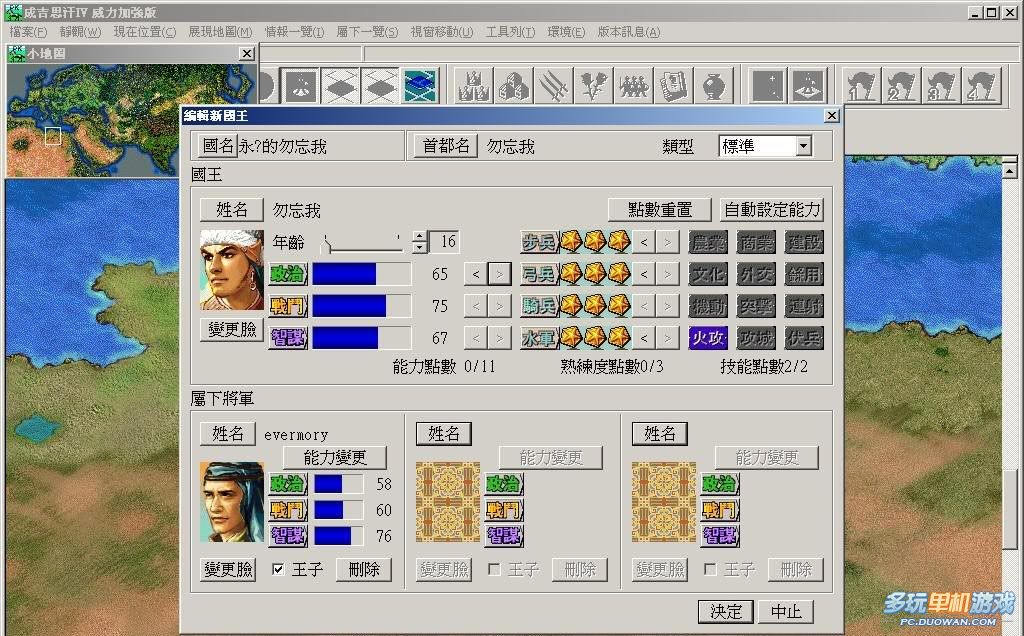Toggle the 攻城 siege skill
This screenshot has width=1024, height=636.
coord(756,338)
